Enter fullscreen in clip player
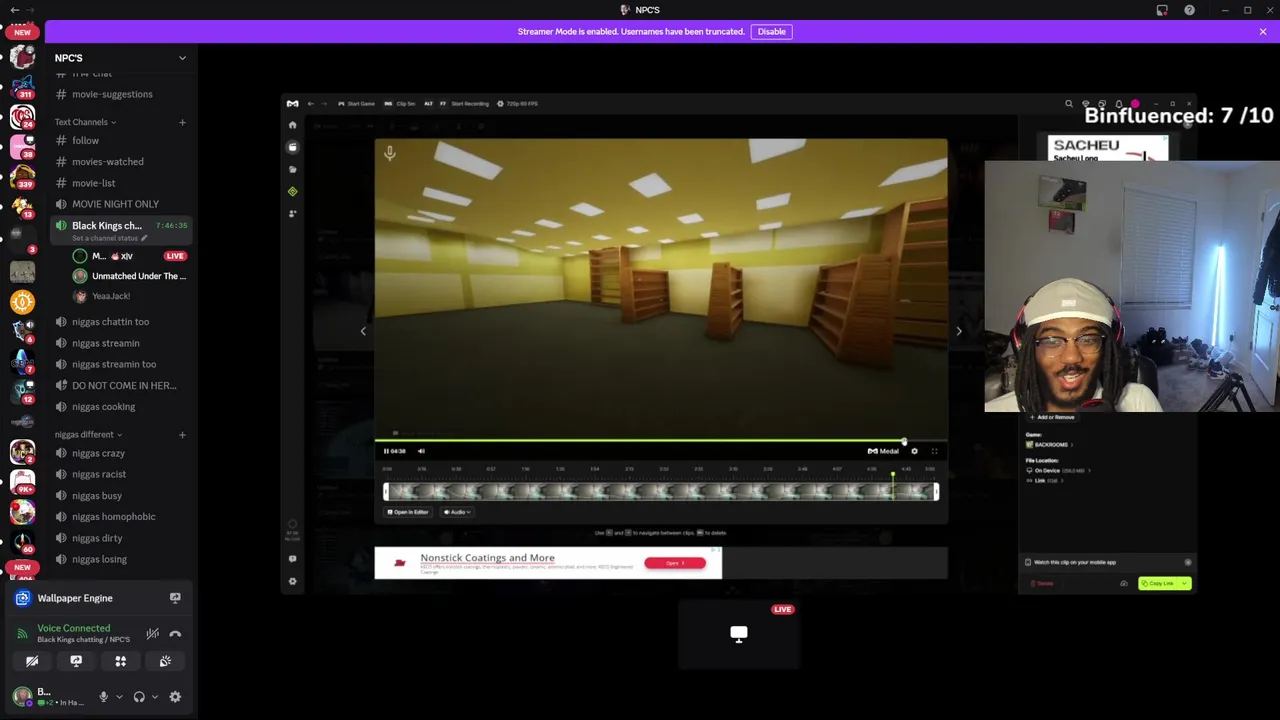This screenshot has height=720, width=1280. pyautogui.click(x=934, y=451)
